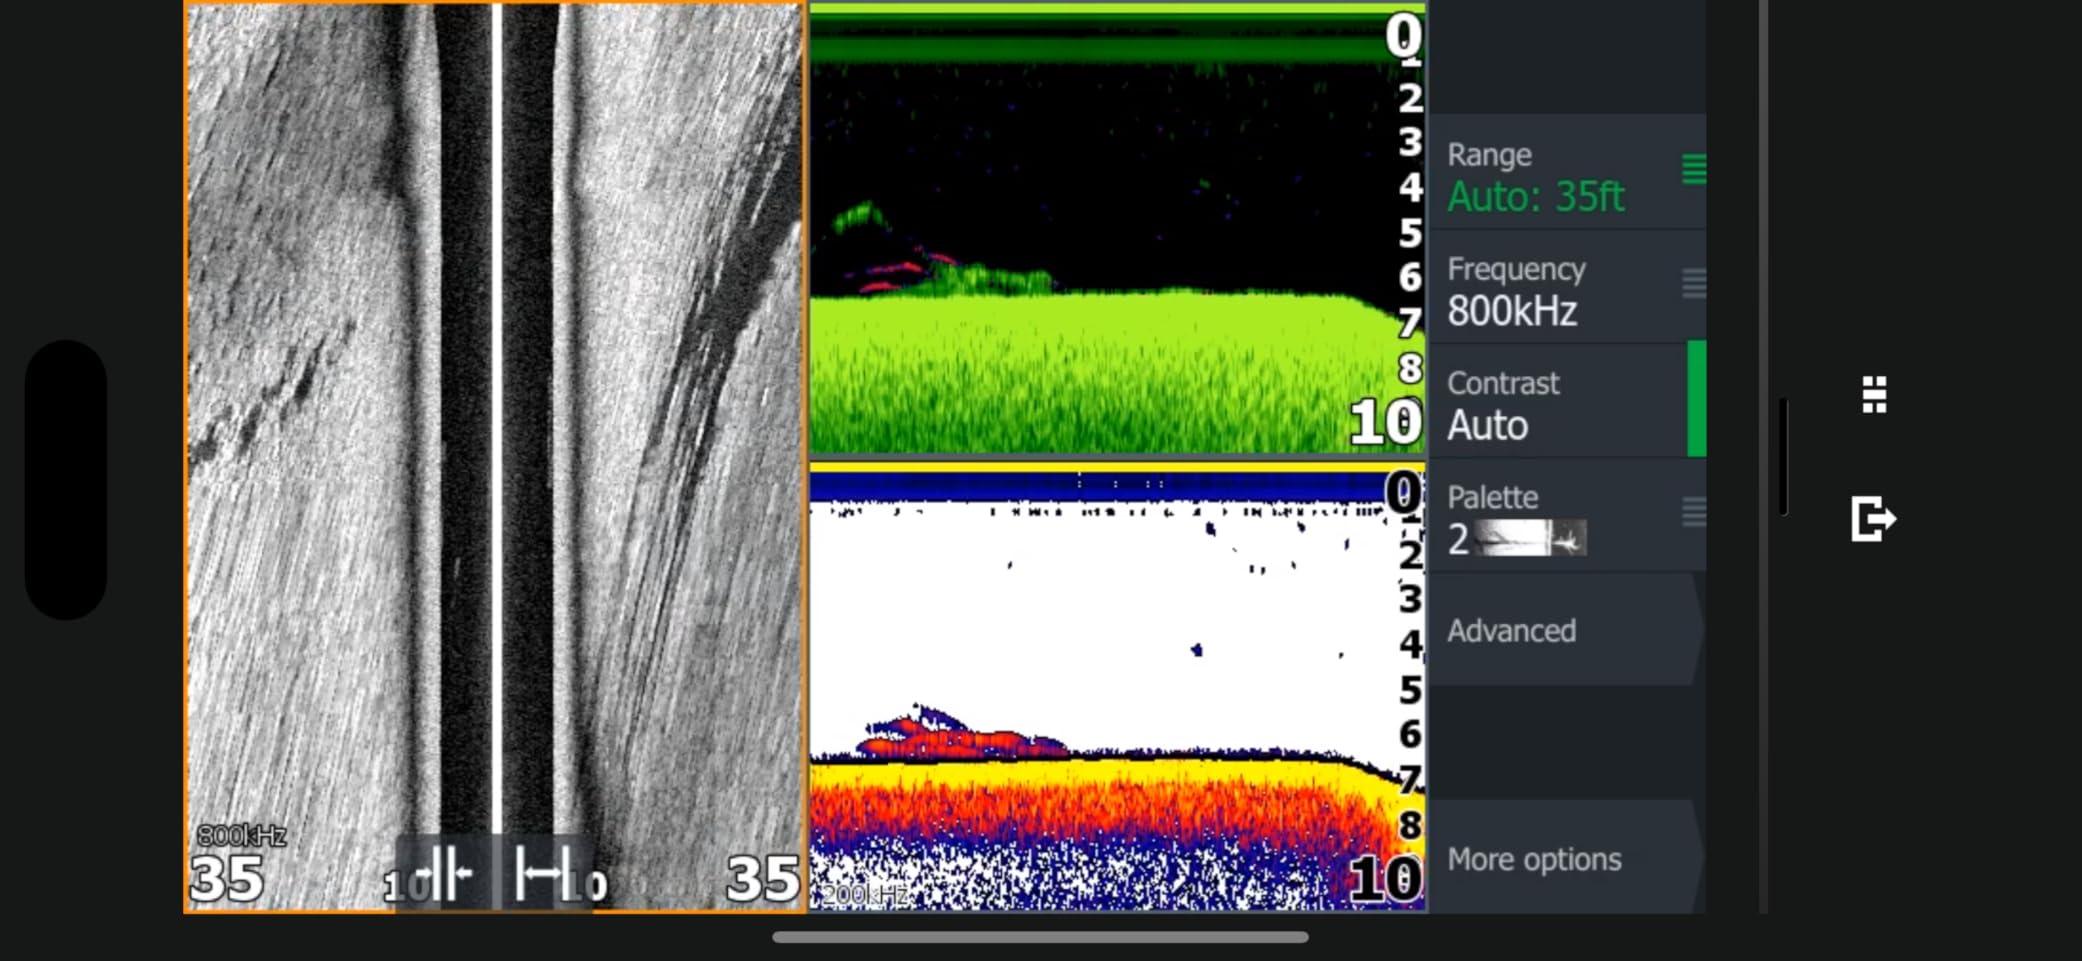Open More options

[1534, 858]
